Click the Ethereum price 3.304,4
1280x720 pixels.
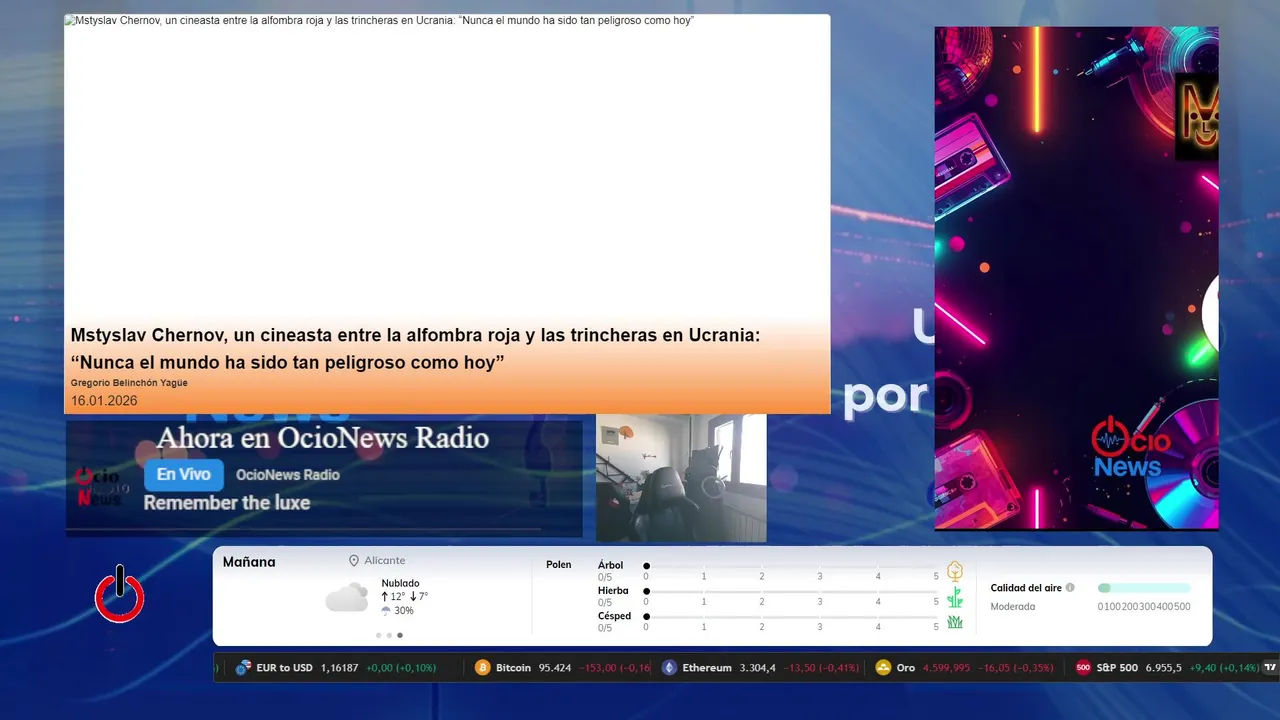tap(758, 668)
